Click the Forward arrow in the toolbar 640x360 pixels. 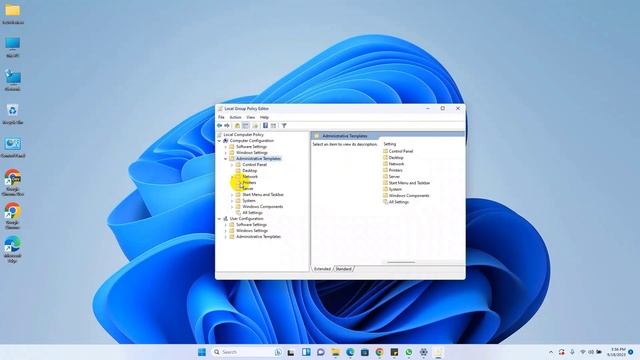point(227,126)
